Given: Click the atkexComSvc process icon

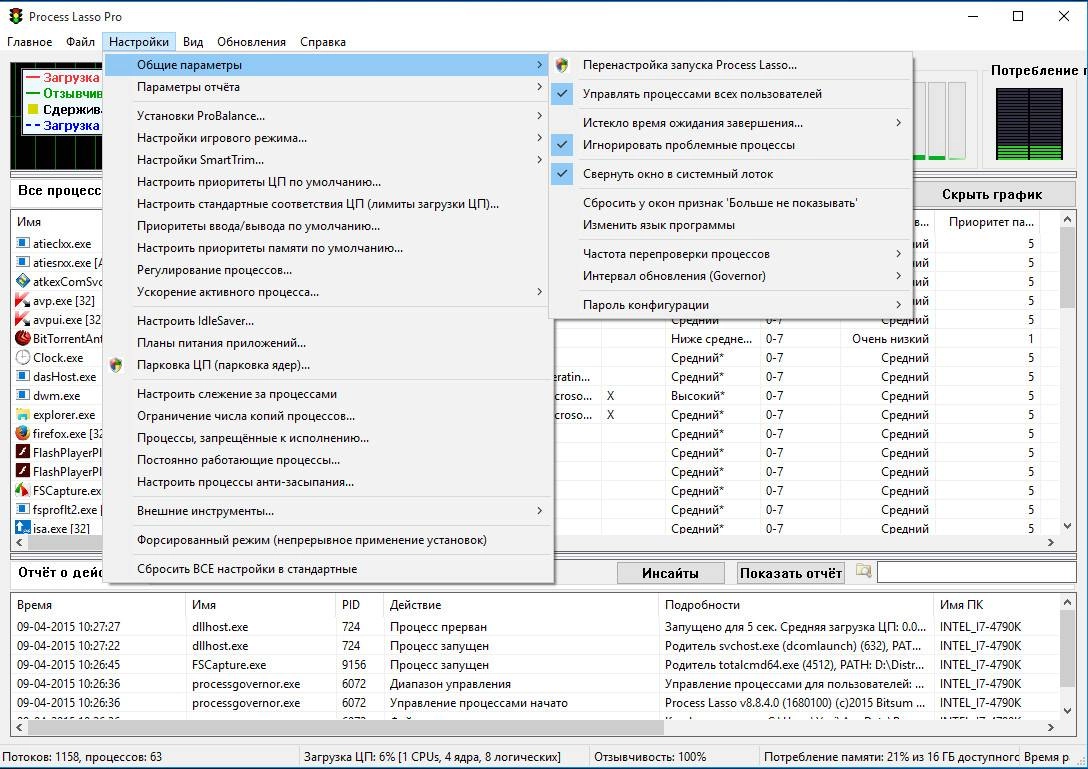Looking at the screenshot, I should 23,281.
